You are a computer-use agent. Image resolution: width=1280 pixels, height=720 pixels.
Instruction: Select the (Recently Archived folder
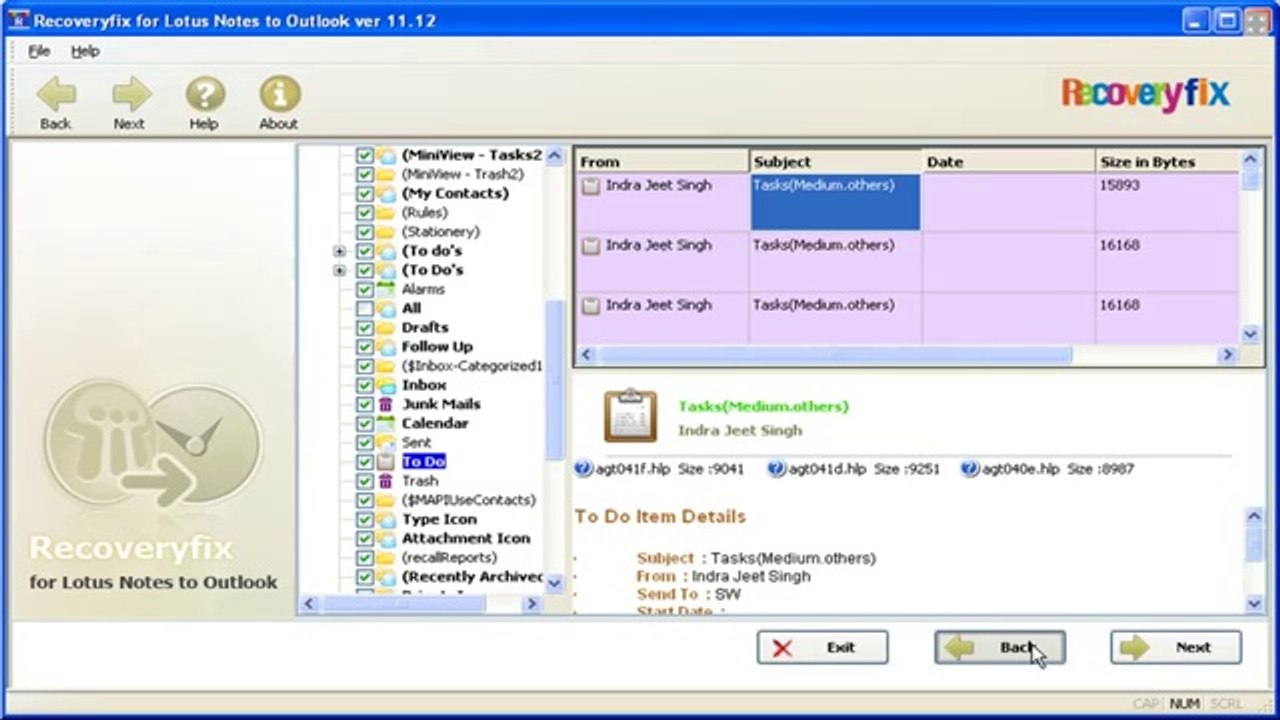click(x=472, y=577)
